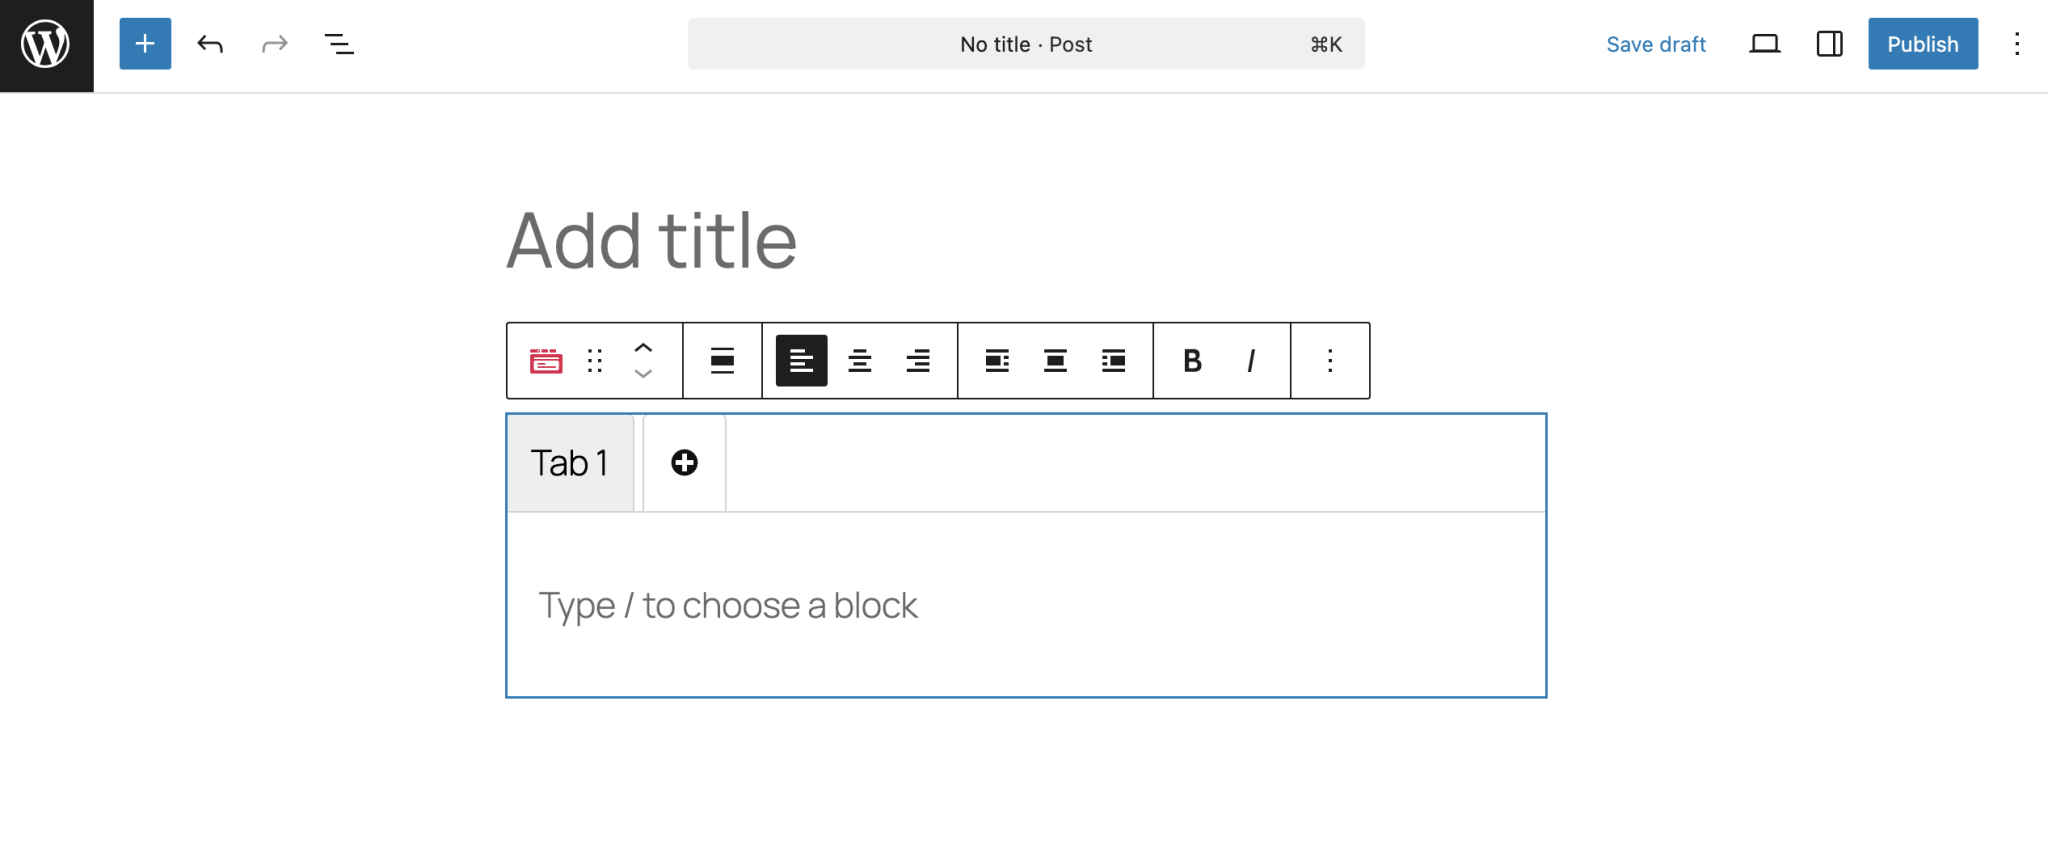Open the desktop Preview icon
Screen dimensions: 2048x849
coord(1765,44)
